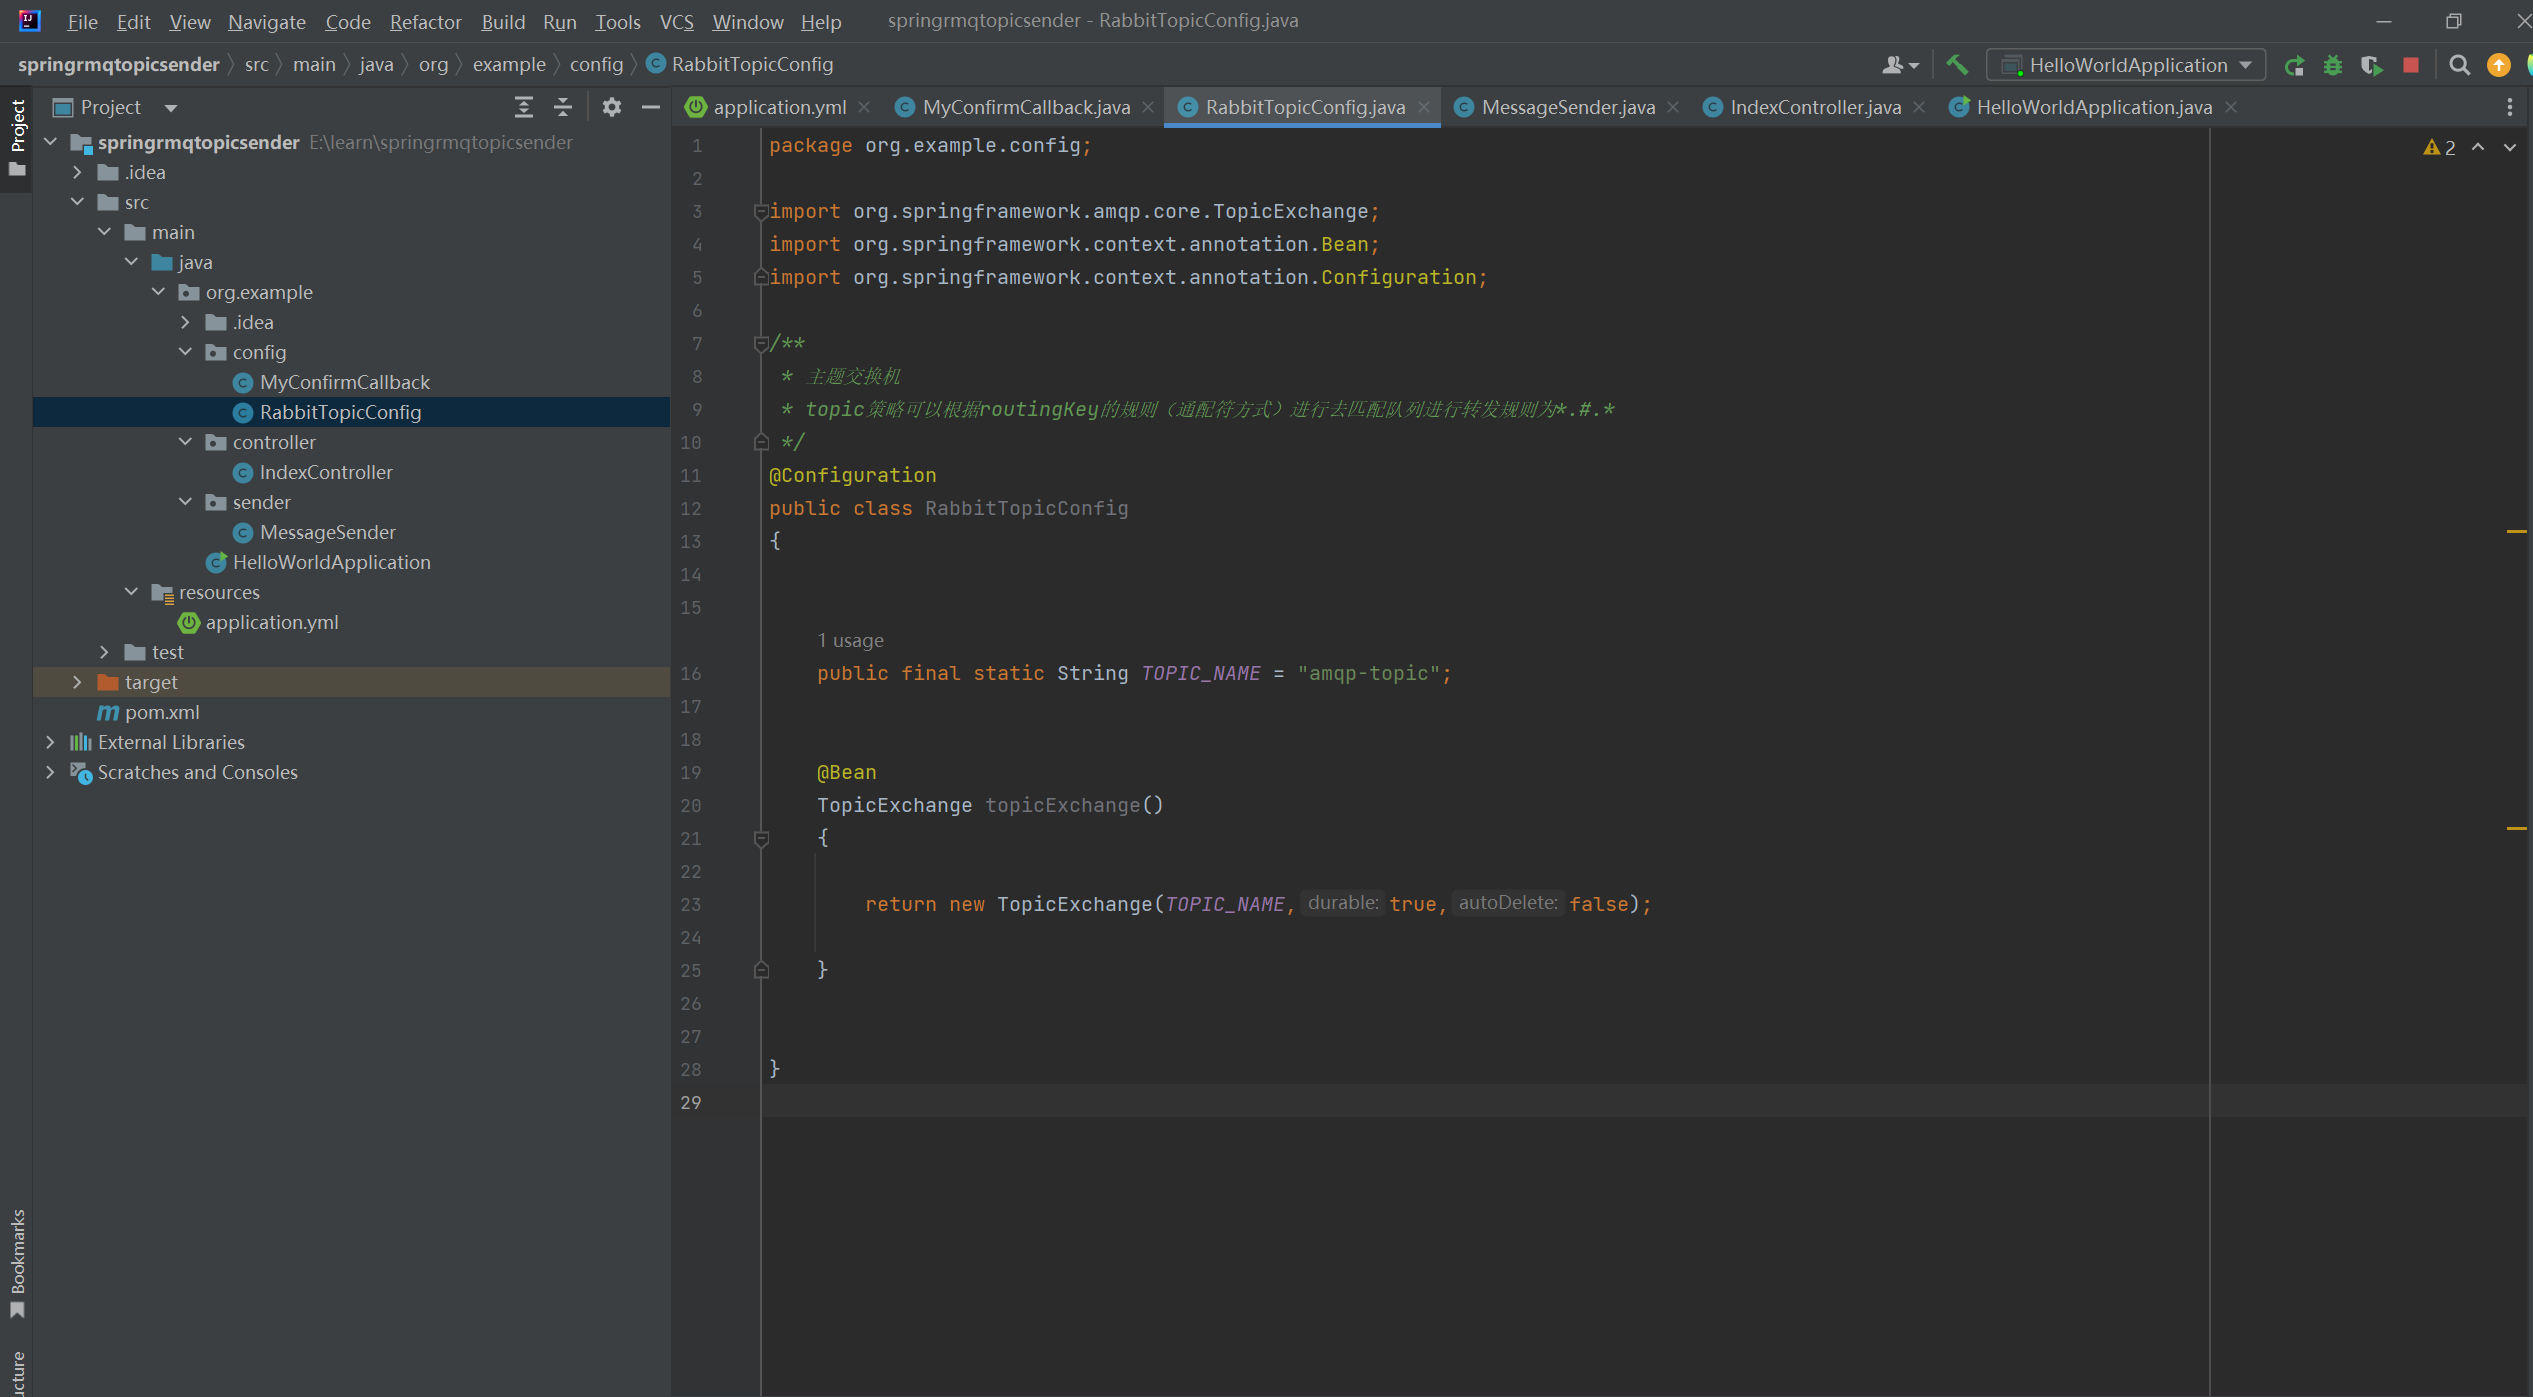Hide the Project panel with minus icon
The width and height of the screenshot is (2533, 1397).
(x=650, y=107)
